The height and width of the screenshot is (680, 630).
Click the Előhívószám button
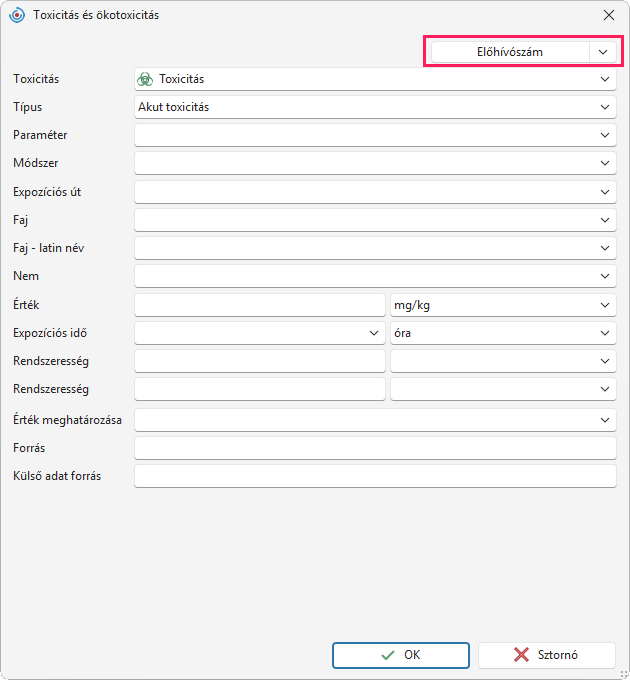tap(510, 52)
